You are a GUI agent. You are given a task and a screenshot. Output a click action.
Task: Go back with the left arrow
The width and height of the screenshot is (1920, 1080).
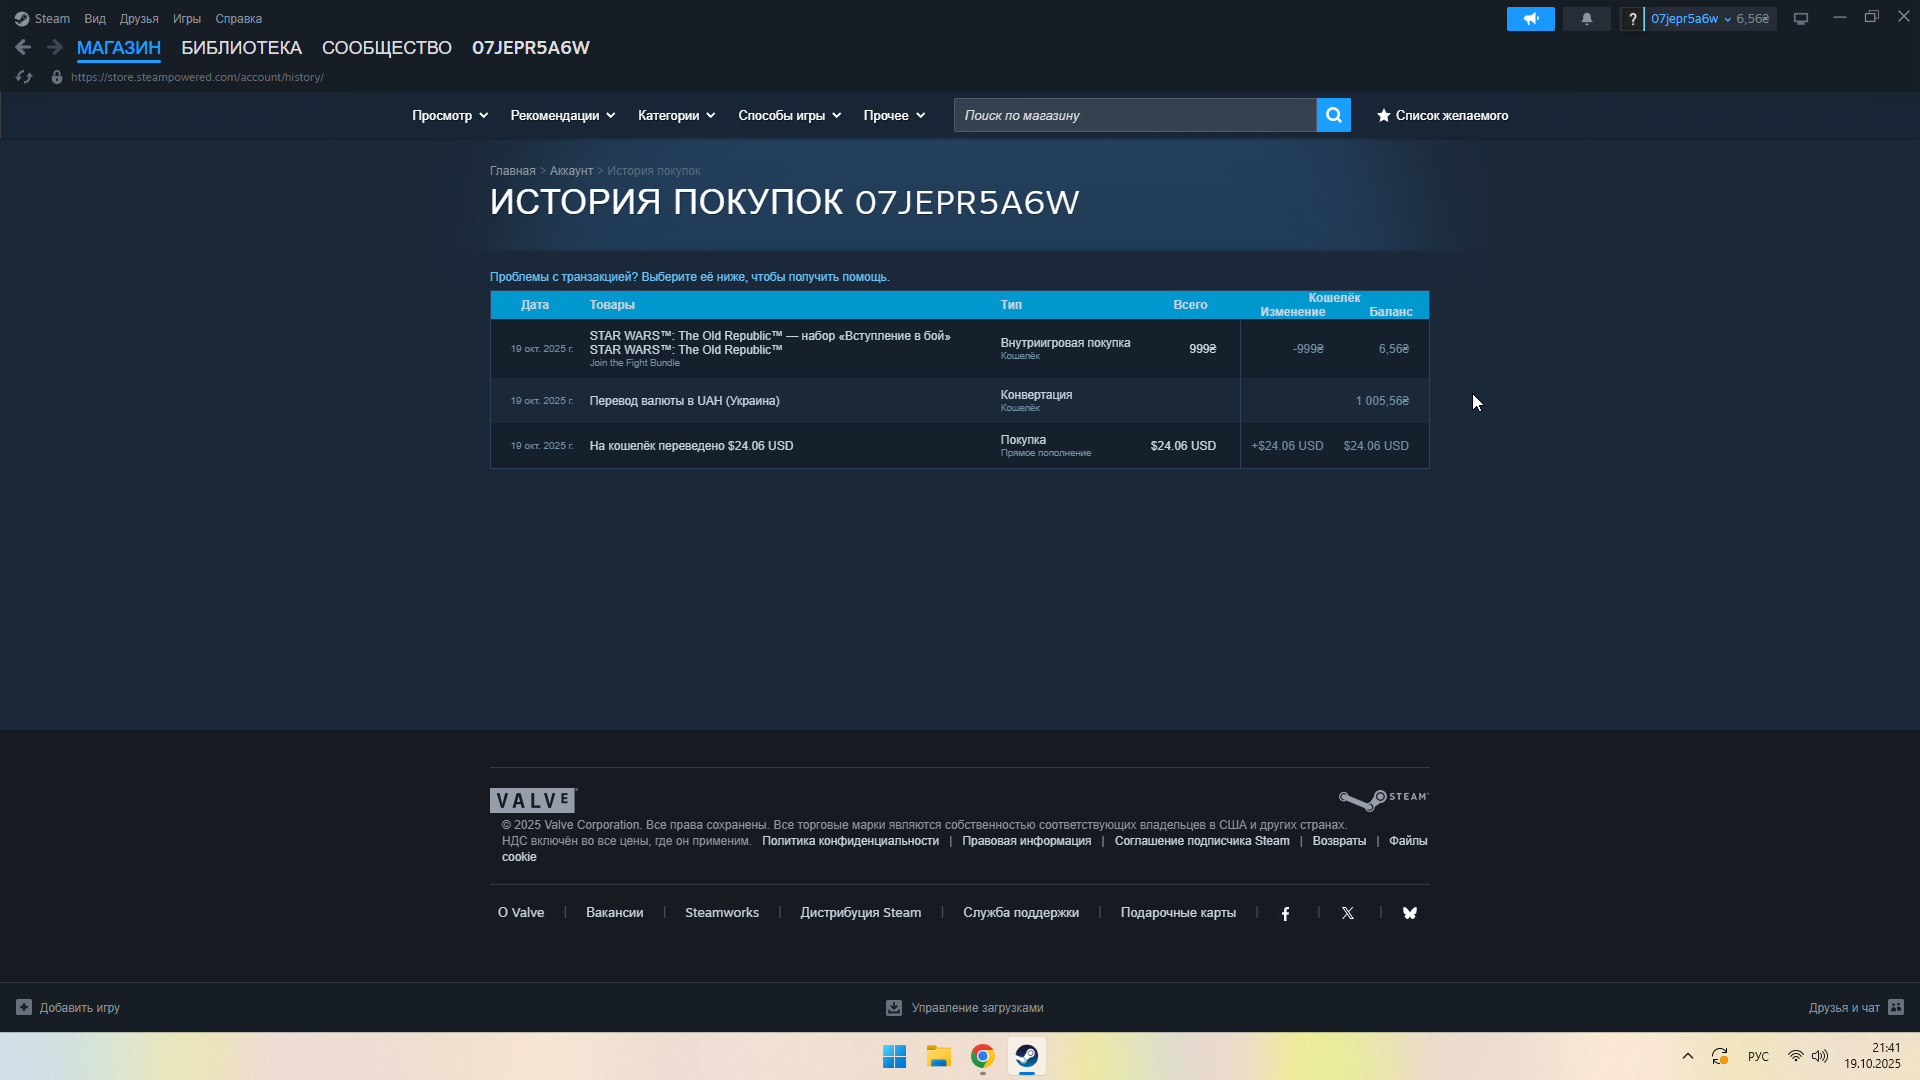click(x=23, y=47)
